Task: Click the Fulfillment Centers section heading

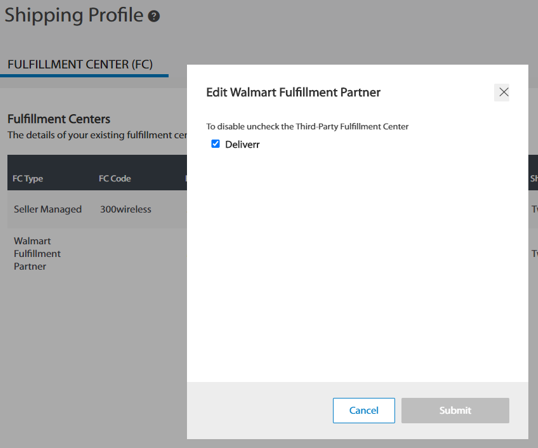Action: pyautogui.click(x=59, y=119)
